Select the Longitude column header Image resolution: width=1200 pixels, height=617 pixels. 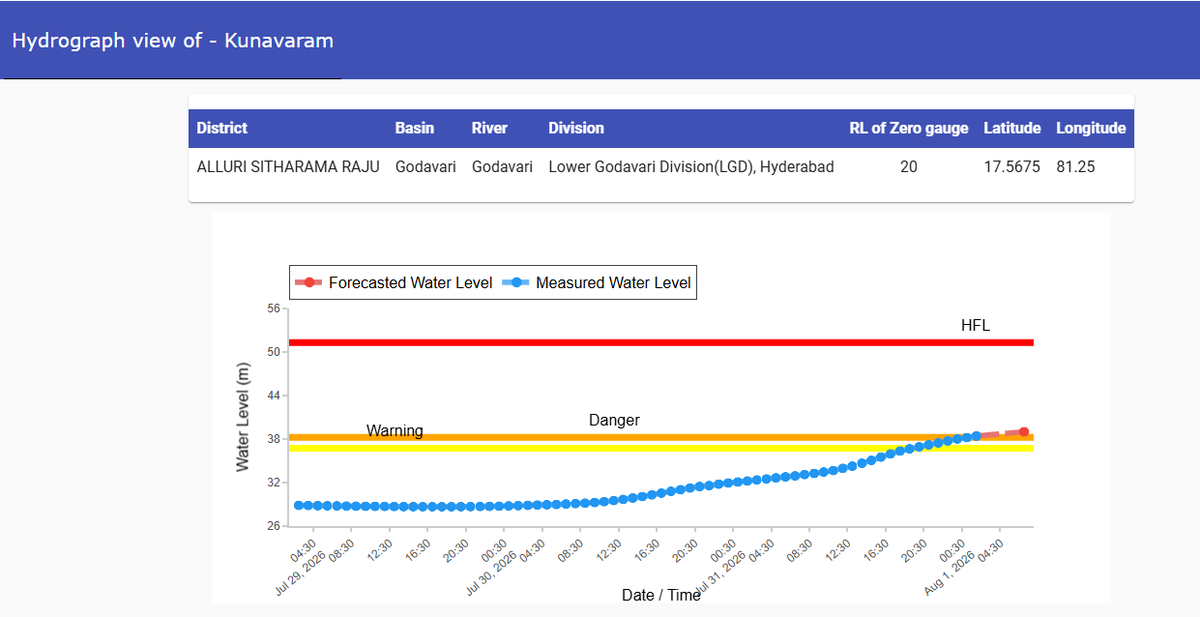(x=1091, y=128)
